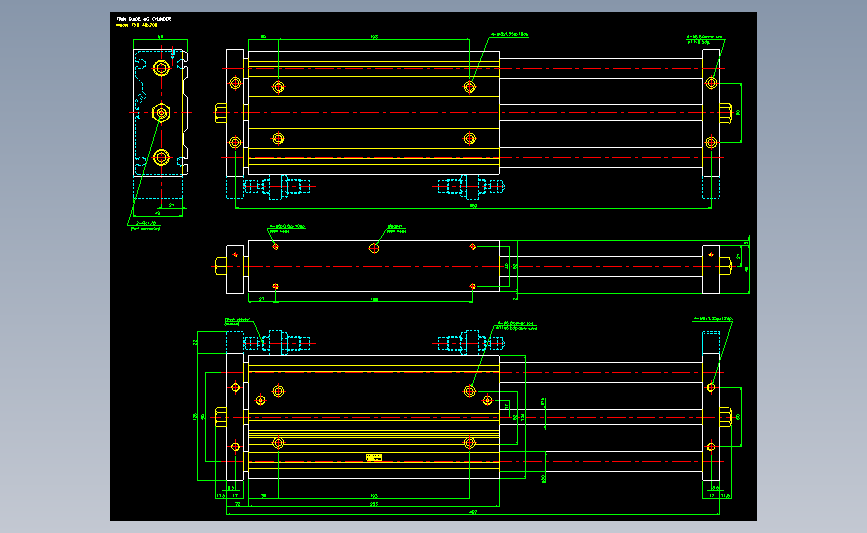Select the center hex nut in the end view
The height and width of the screenshot is (533, 867).
coord(161,113)
